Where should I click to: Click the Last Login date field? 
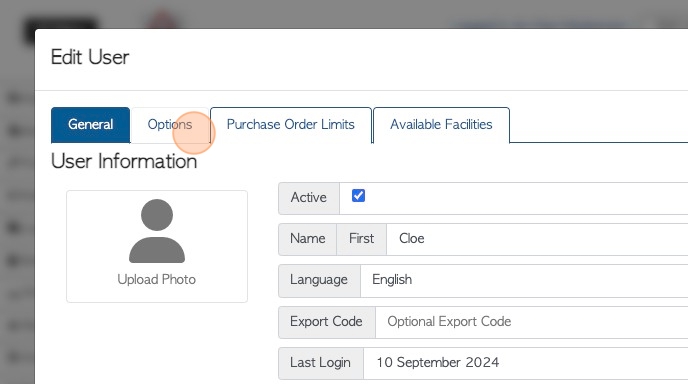tap(526, 363)
